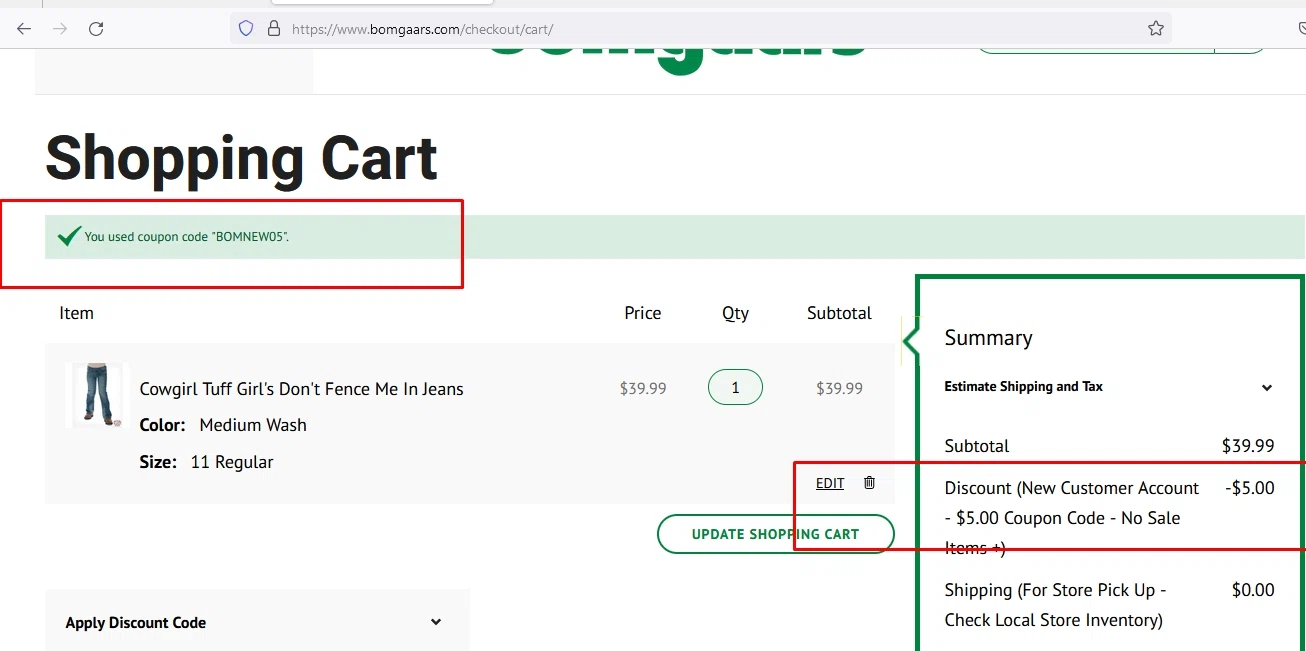The height and width of the screenshot is (651, 1306).
Task: View site security via the padlock icon
Action: point(274,29)
